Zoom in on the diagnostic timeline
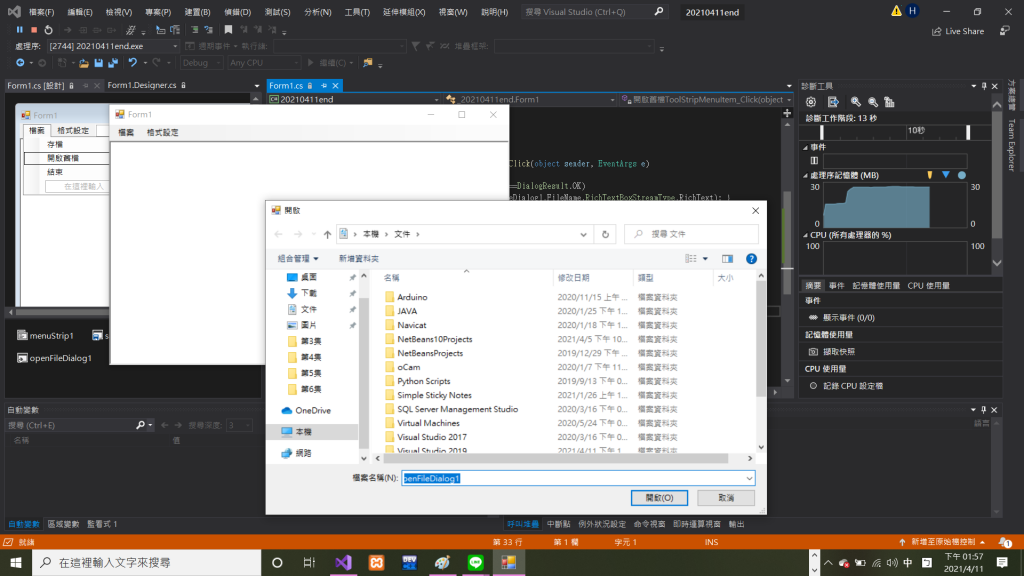Screen dimensions: 1024x576 856,102
